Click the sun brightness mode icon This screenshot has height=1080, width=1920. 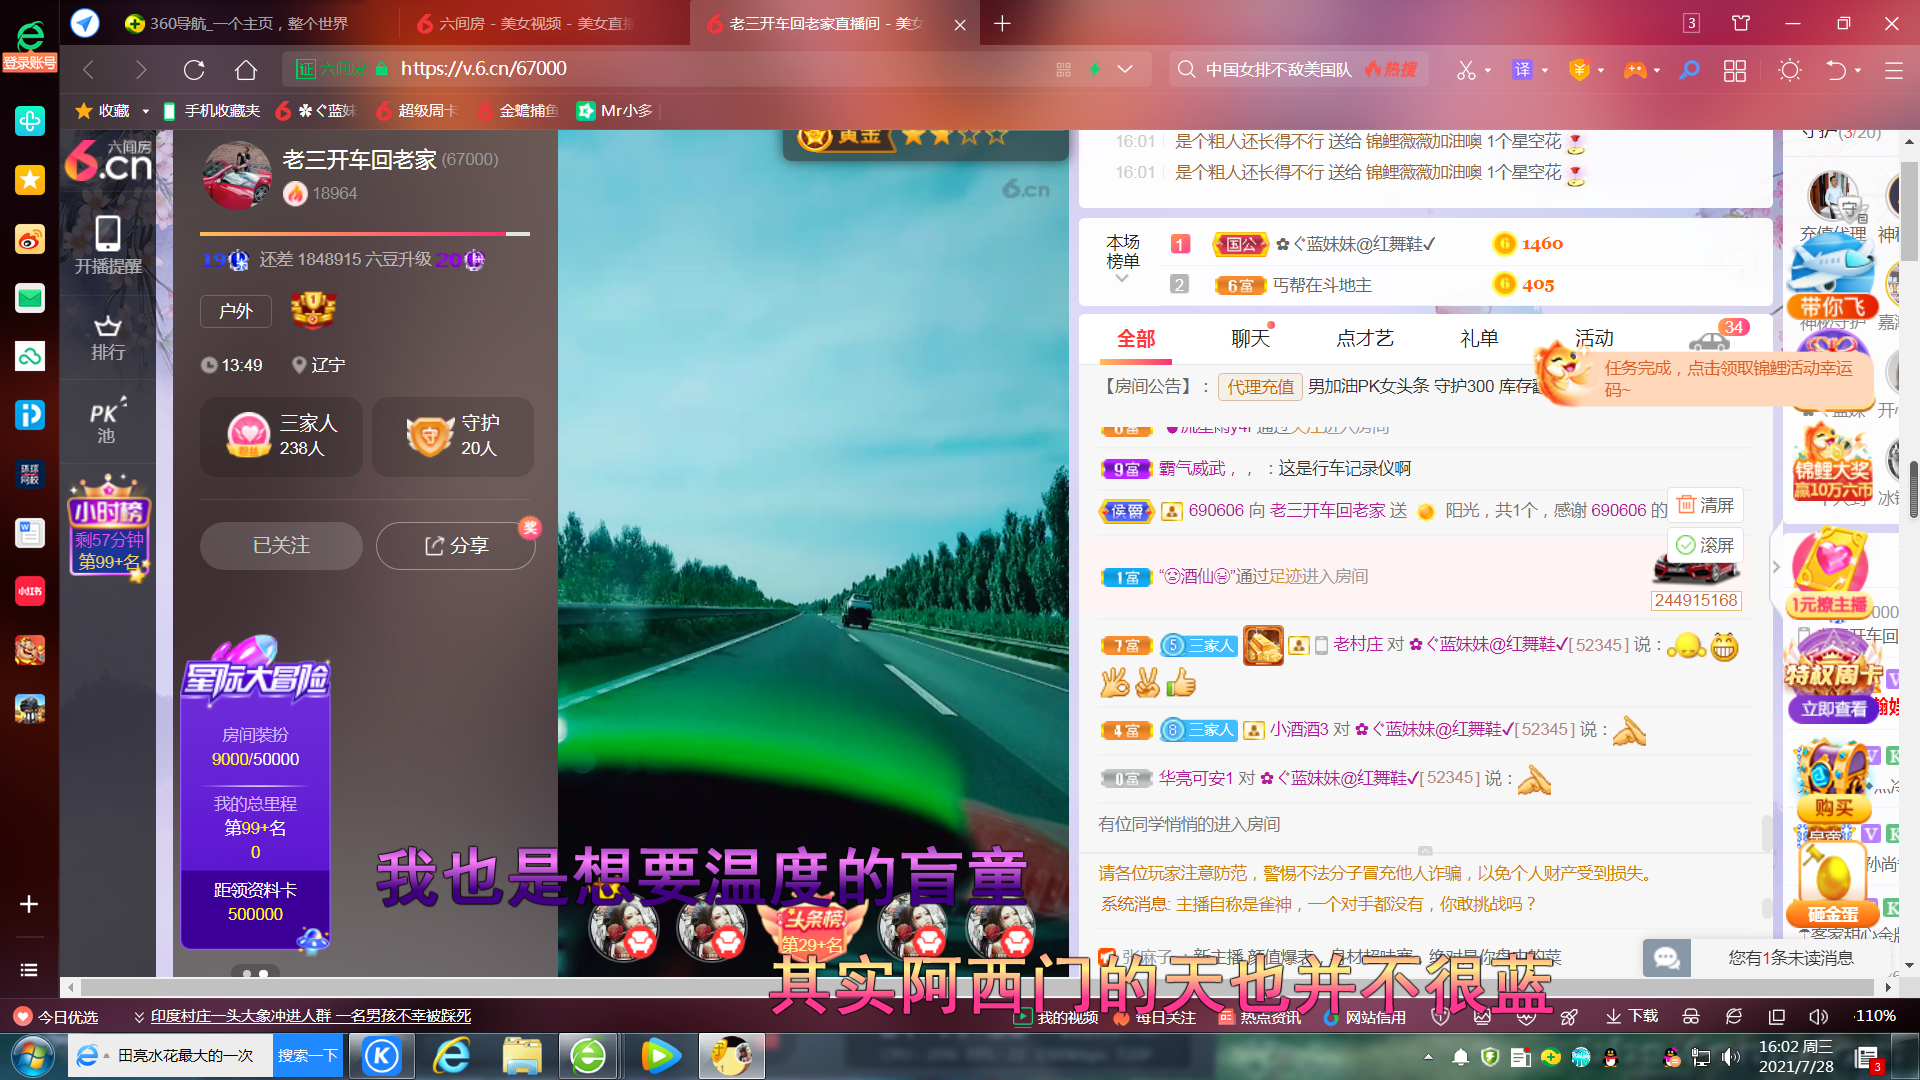coord(1790,70)
